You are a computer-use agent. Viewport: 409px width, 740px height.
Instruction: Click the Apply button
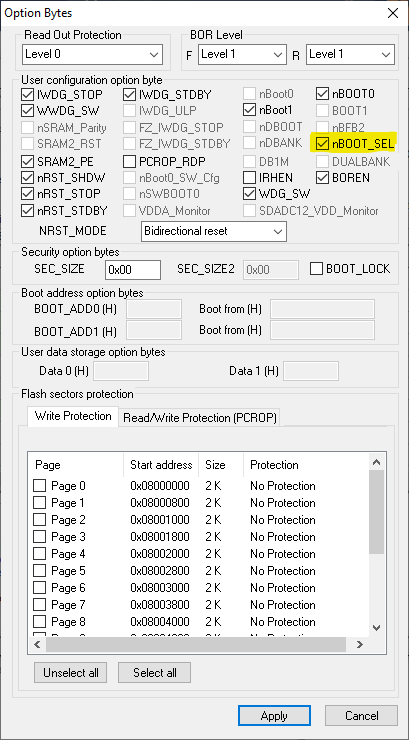click(274, 716)
